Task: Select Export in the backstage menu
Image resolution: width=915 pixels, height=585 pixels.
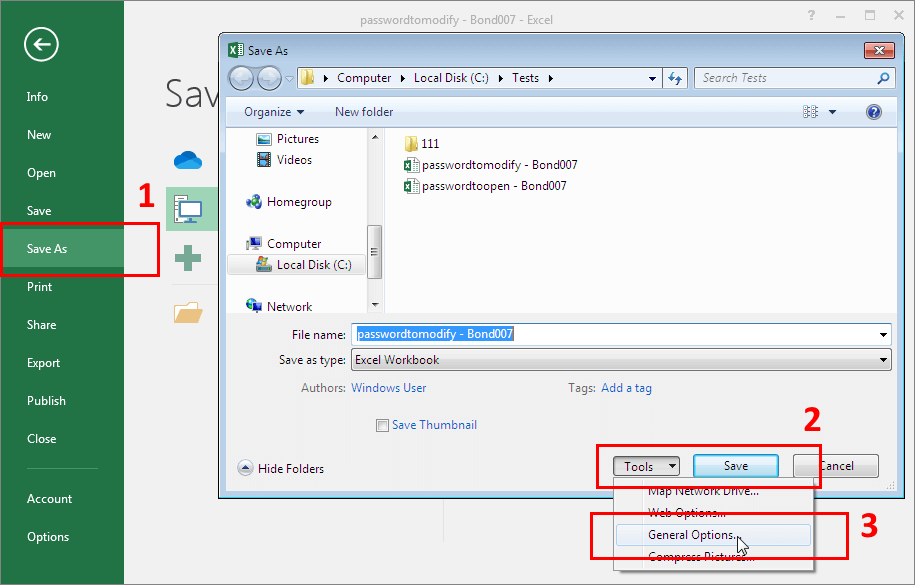Action: [43, 363]
